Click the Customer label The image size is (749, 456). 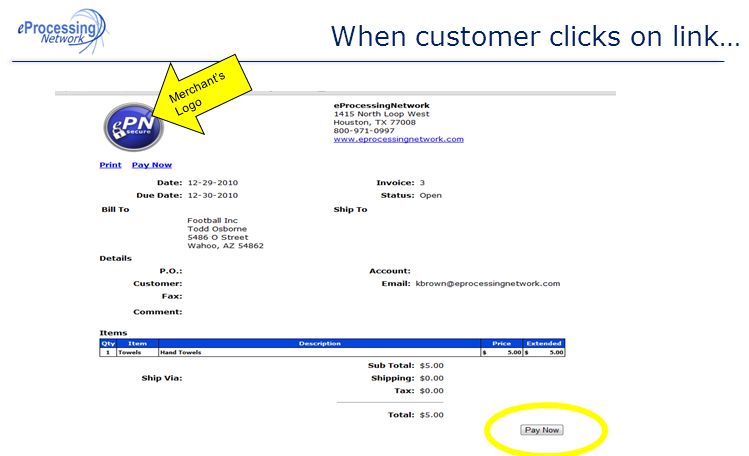(158, 284)
